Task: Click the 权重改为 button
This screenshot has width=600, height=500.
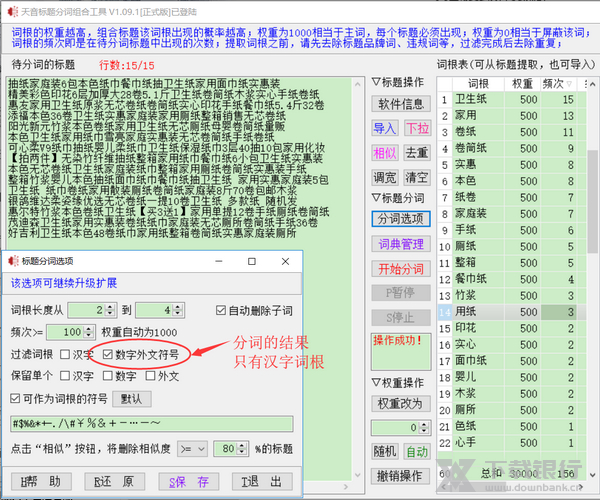Action: pos(401,404)
